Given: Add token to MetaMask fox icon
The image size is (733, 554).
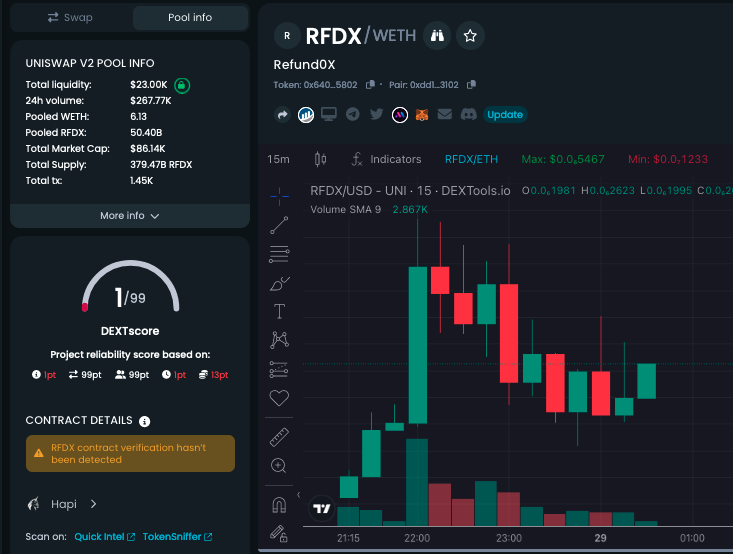Looking at the screenshot, I should tap(422, 115).
